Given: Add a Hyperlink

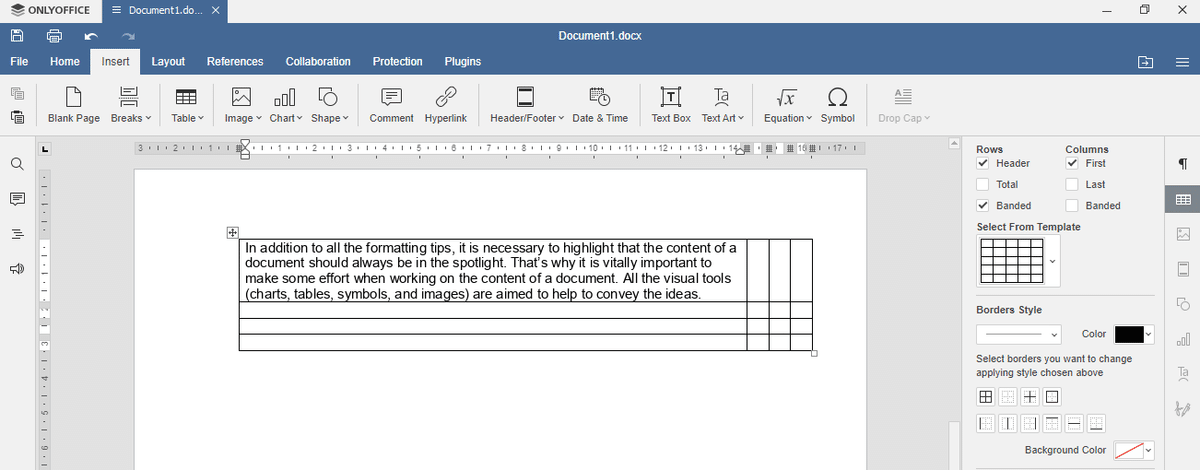Looking at the screenshot, I should point(445,105).
